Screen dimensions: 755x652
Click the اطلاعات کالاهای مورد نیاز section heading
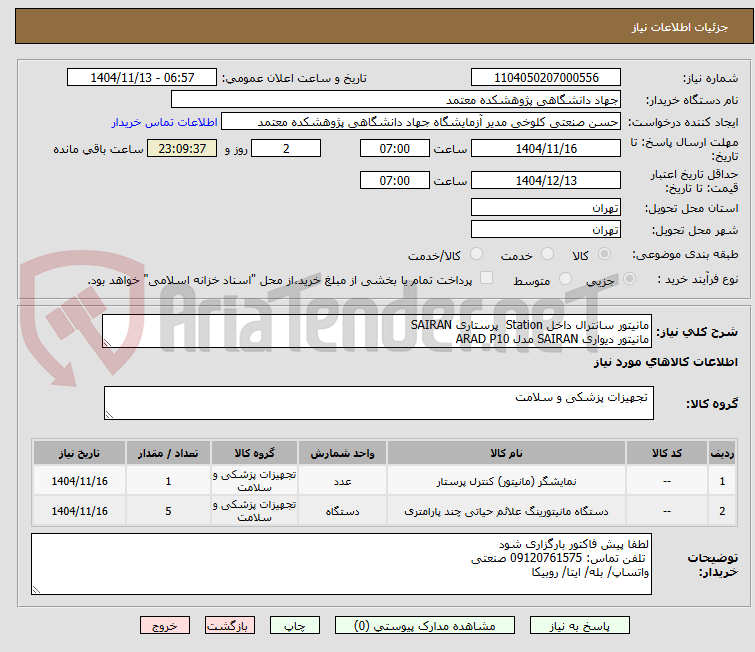(x=665, y=362)
